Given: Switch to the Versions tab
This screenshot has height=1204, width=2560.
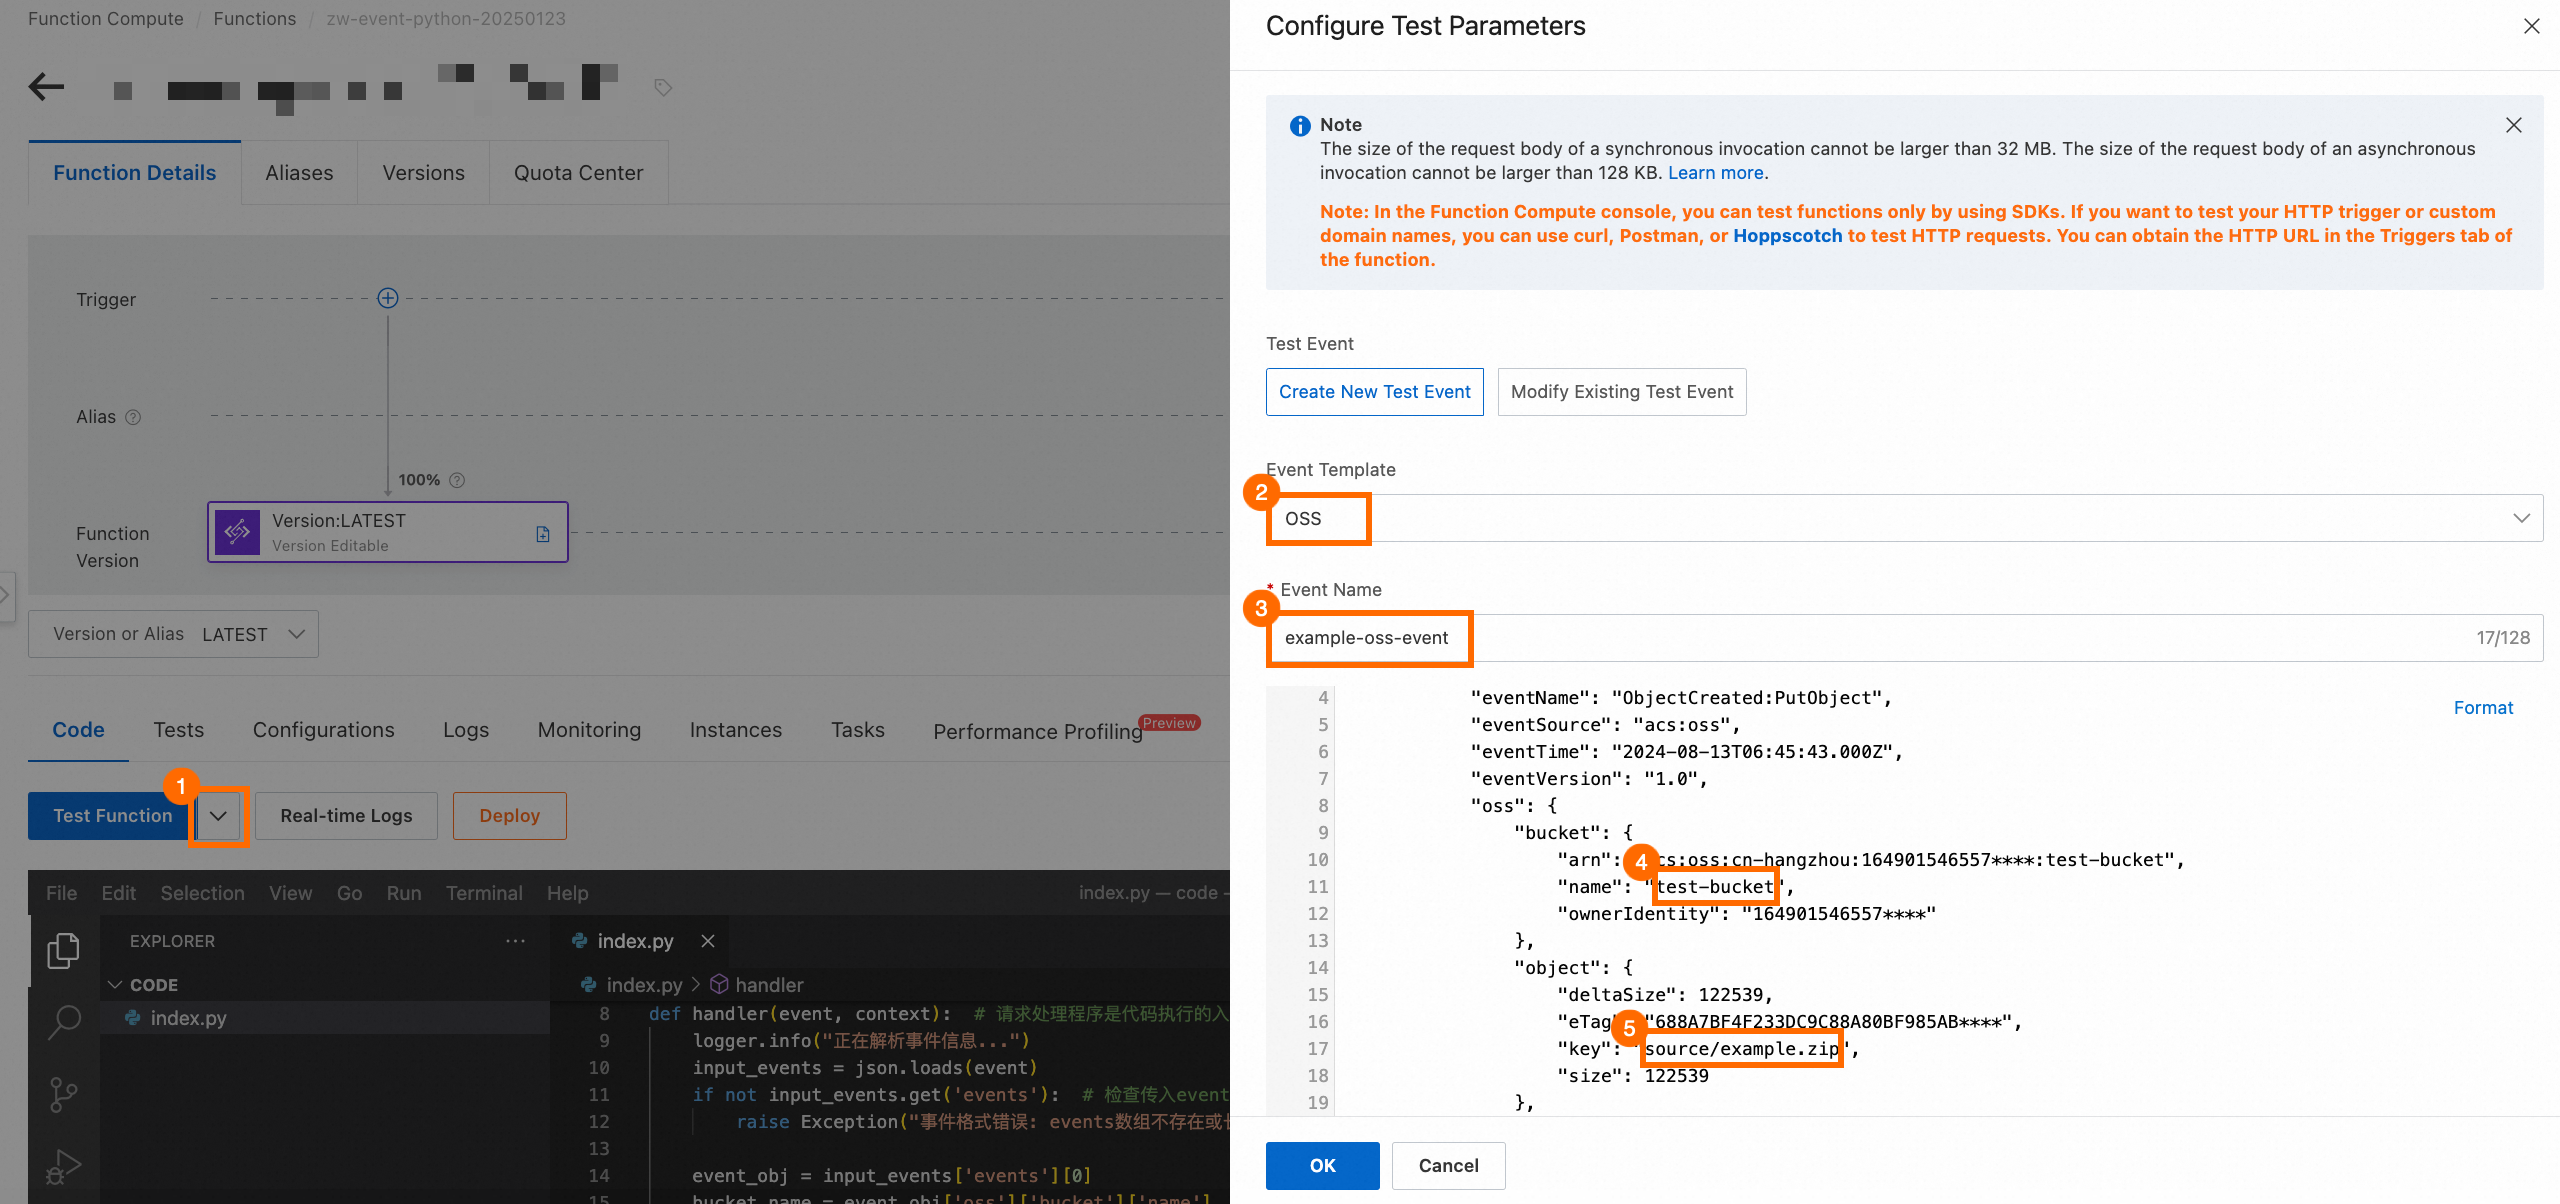Looking at the screenshot, I should pyautogui.click(x=423, y=173).
